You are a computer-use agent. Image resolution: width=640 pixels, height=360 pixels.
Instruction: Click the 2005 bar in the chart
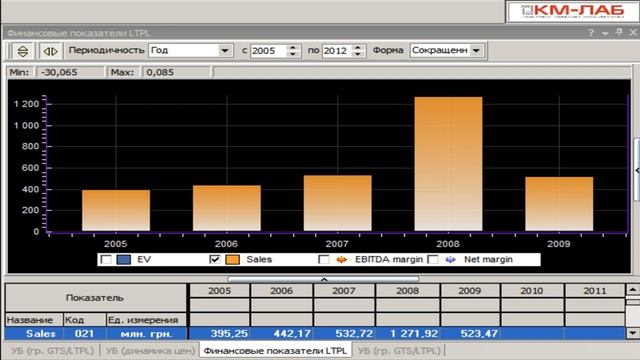[x=116, y=211]
